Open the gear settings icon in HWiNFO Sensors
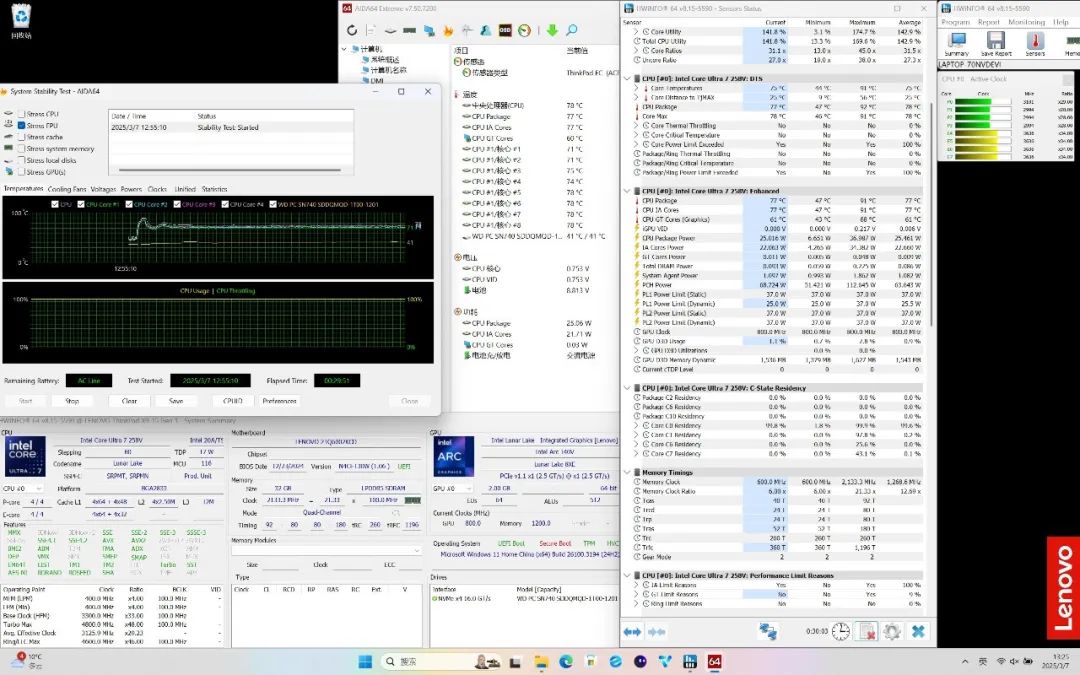This screenshot has width=1080, height=675. point(891,631)
